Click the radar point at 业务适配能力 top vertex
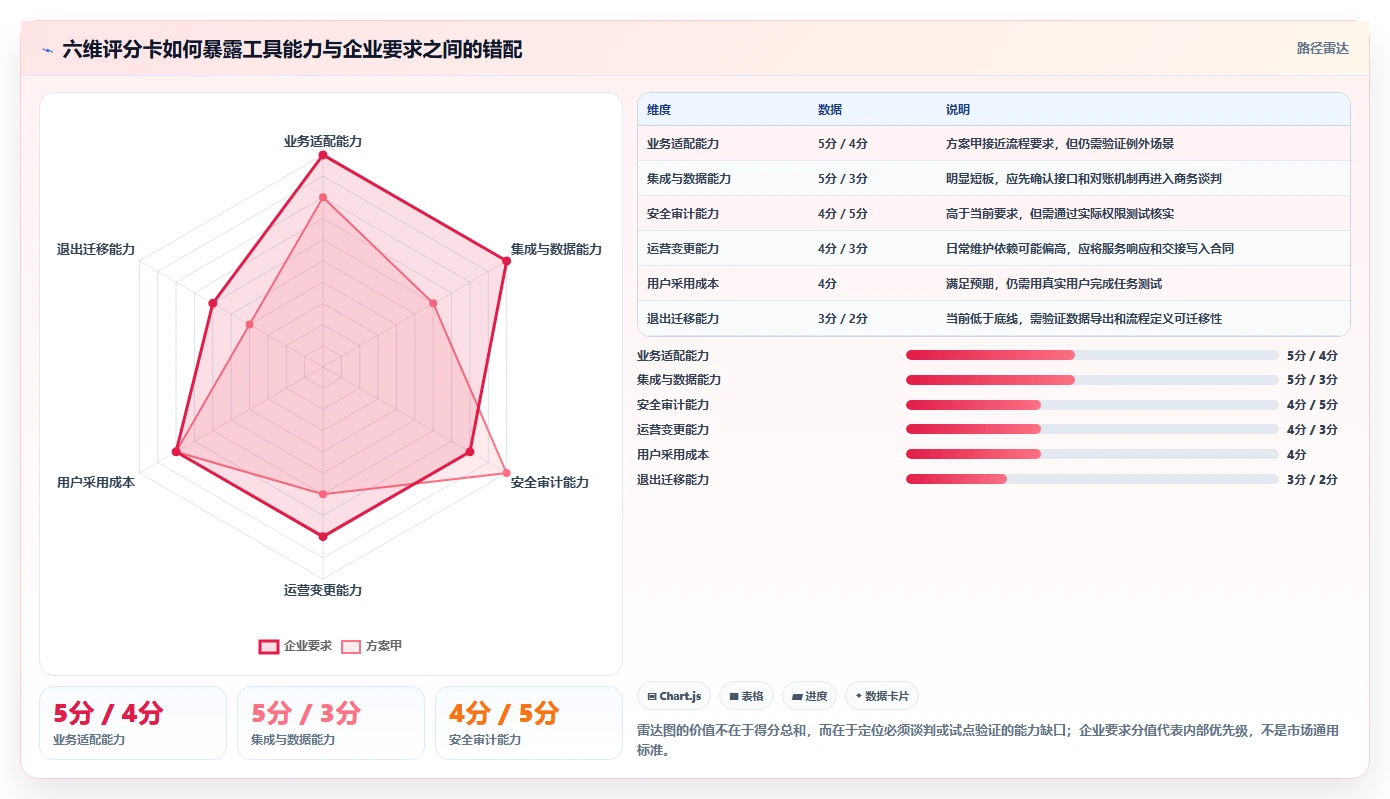The height and width of the screenshot is (799, 1390). pos(322,156)
